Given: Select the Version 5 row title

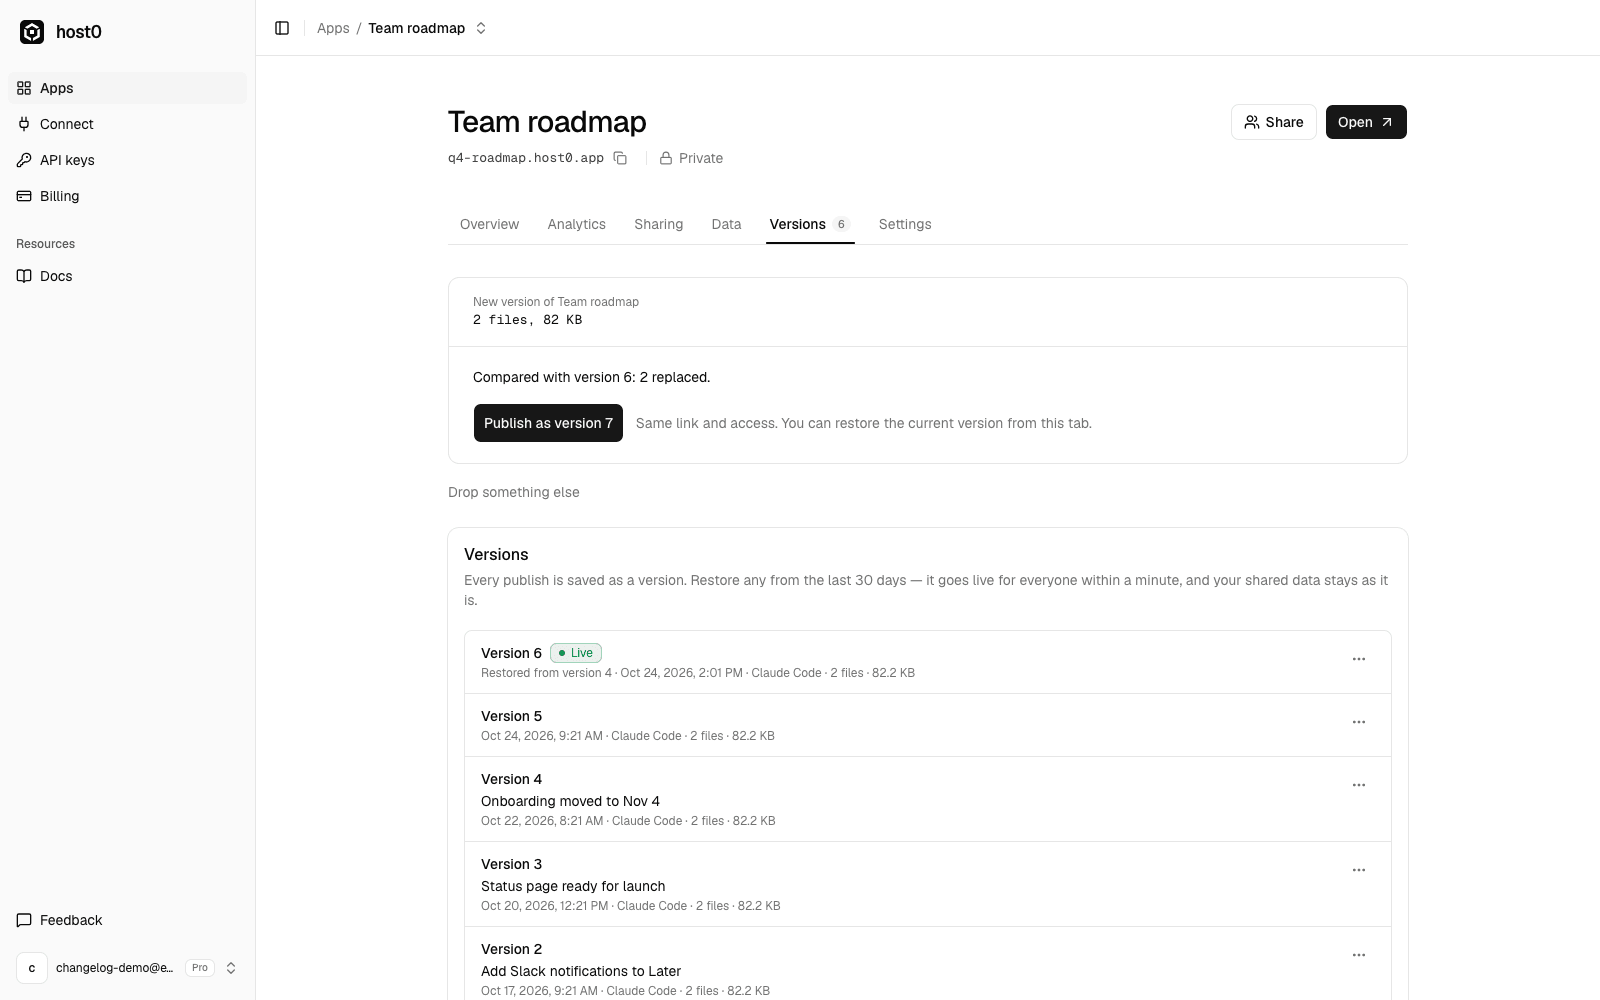Looking at the screenshot, I should pos(511,716).
